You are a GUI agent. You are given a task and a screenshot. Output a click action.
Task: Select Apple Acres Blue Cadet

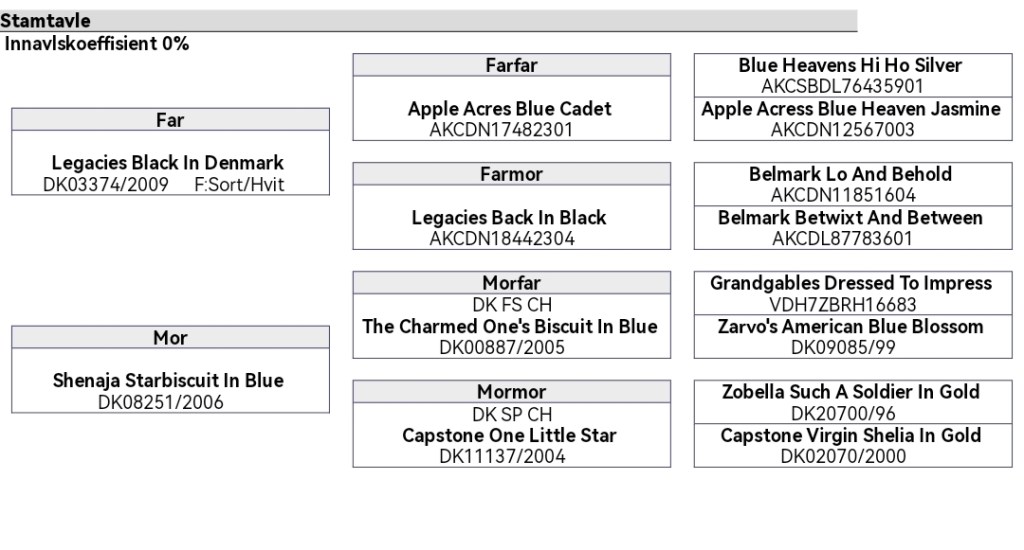510,109
